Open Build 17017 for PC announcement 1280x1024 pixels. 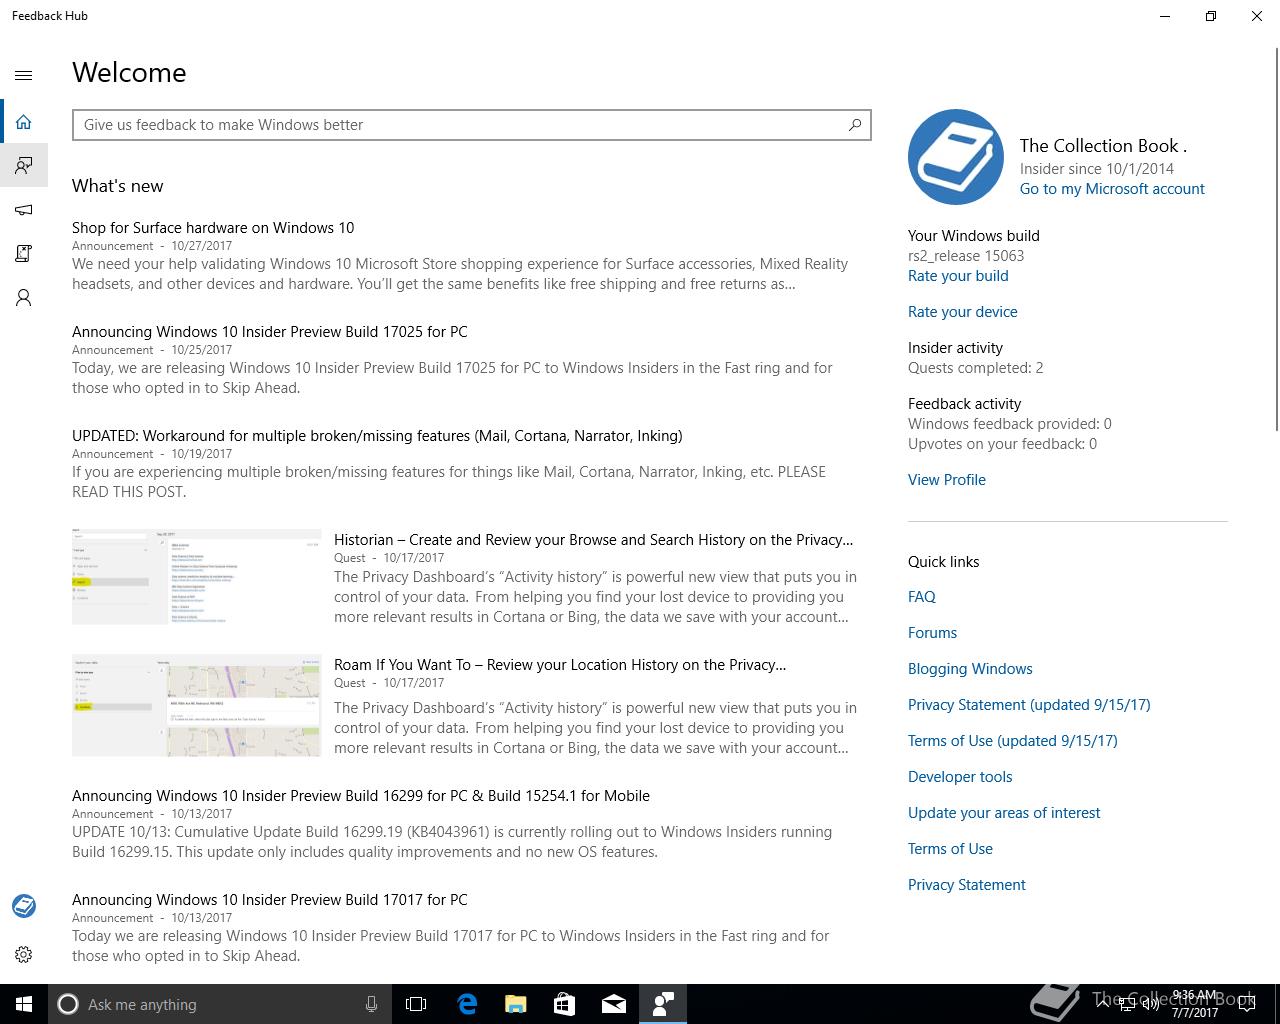pos(270,900)
